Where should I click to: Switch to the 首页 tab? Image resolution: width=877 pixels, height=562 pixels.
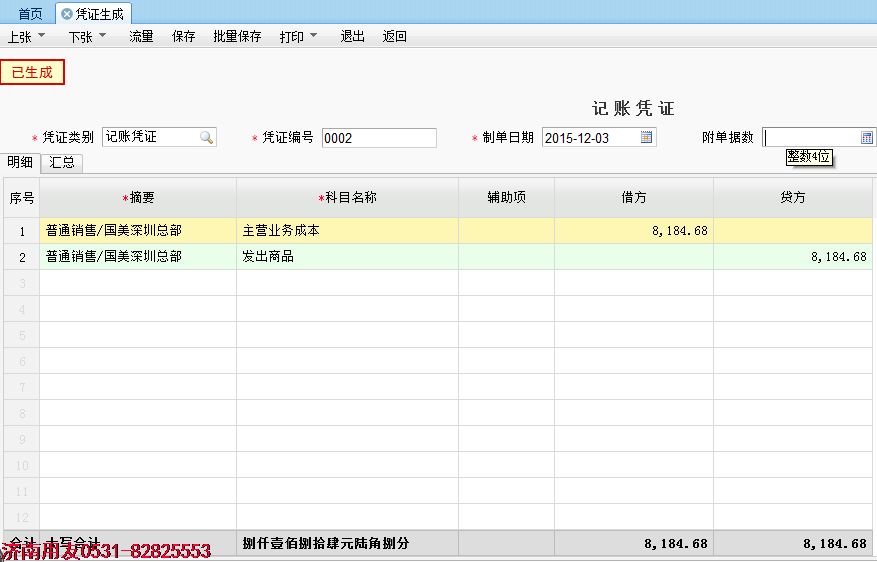tap(30, 14)
